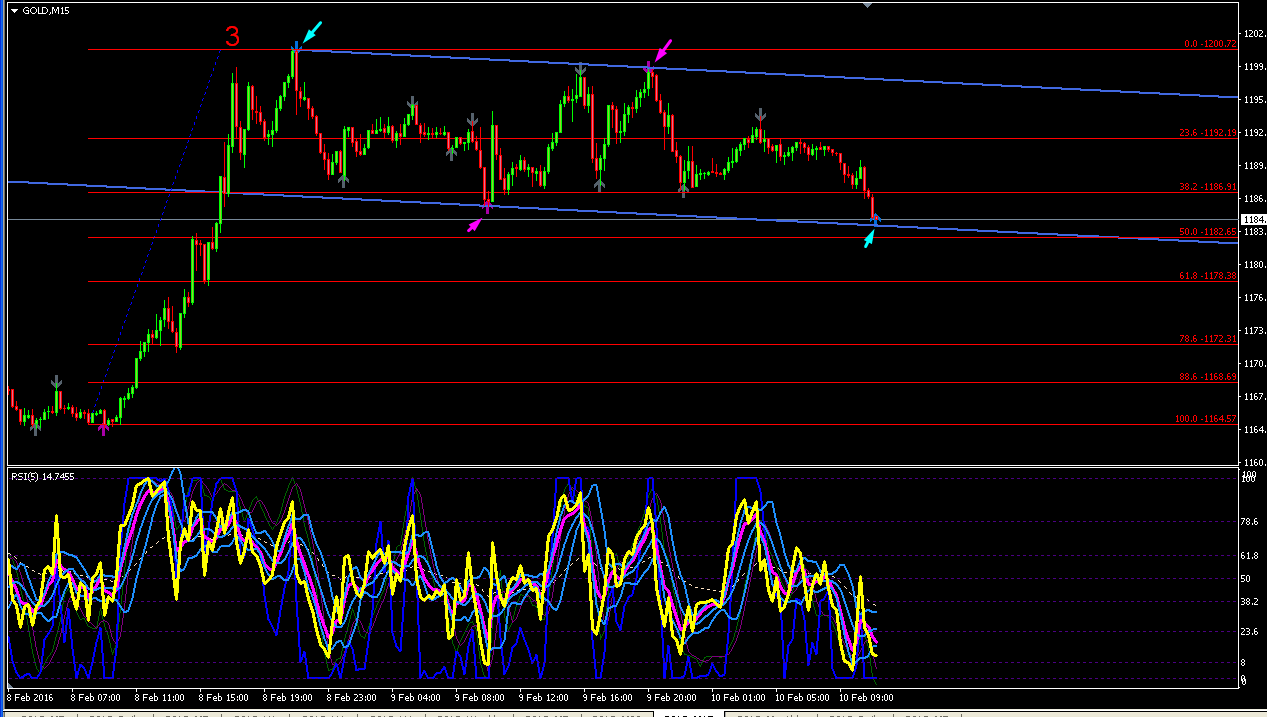Click the 8 Feb 19:00 time label
This screenshot has width=1267, height=717.
coord(286,697)
